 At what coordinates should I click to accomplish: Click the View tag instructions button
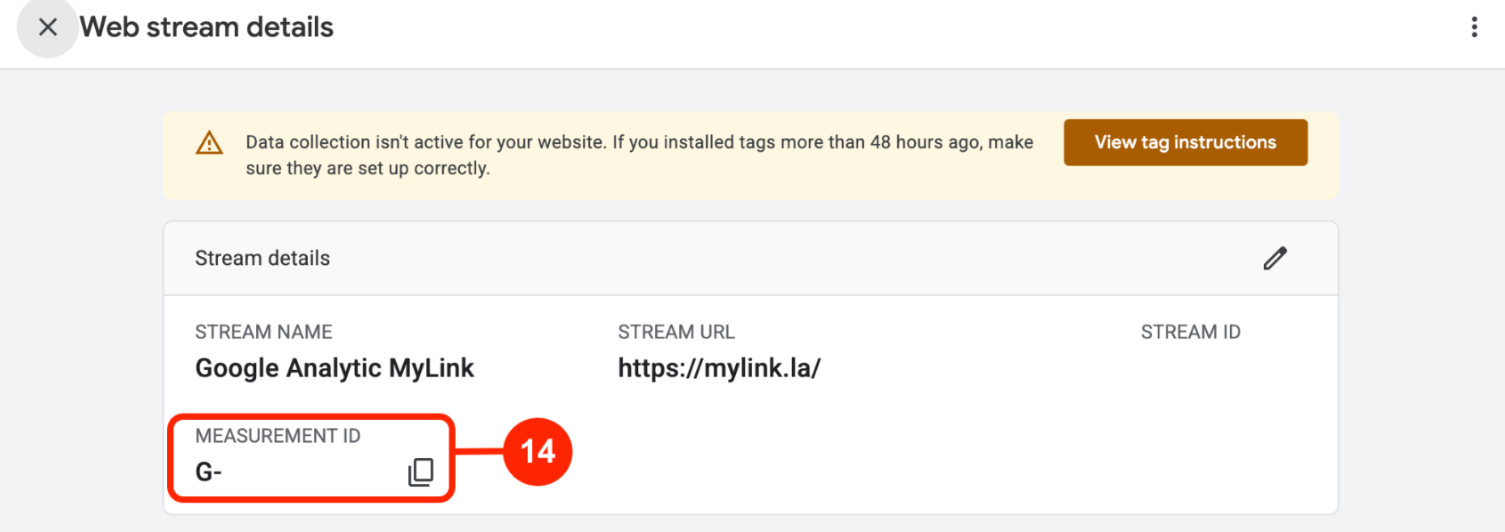click(1185, 142)
